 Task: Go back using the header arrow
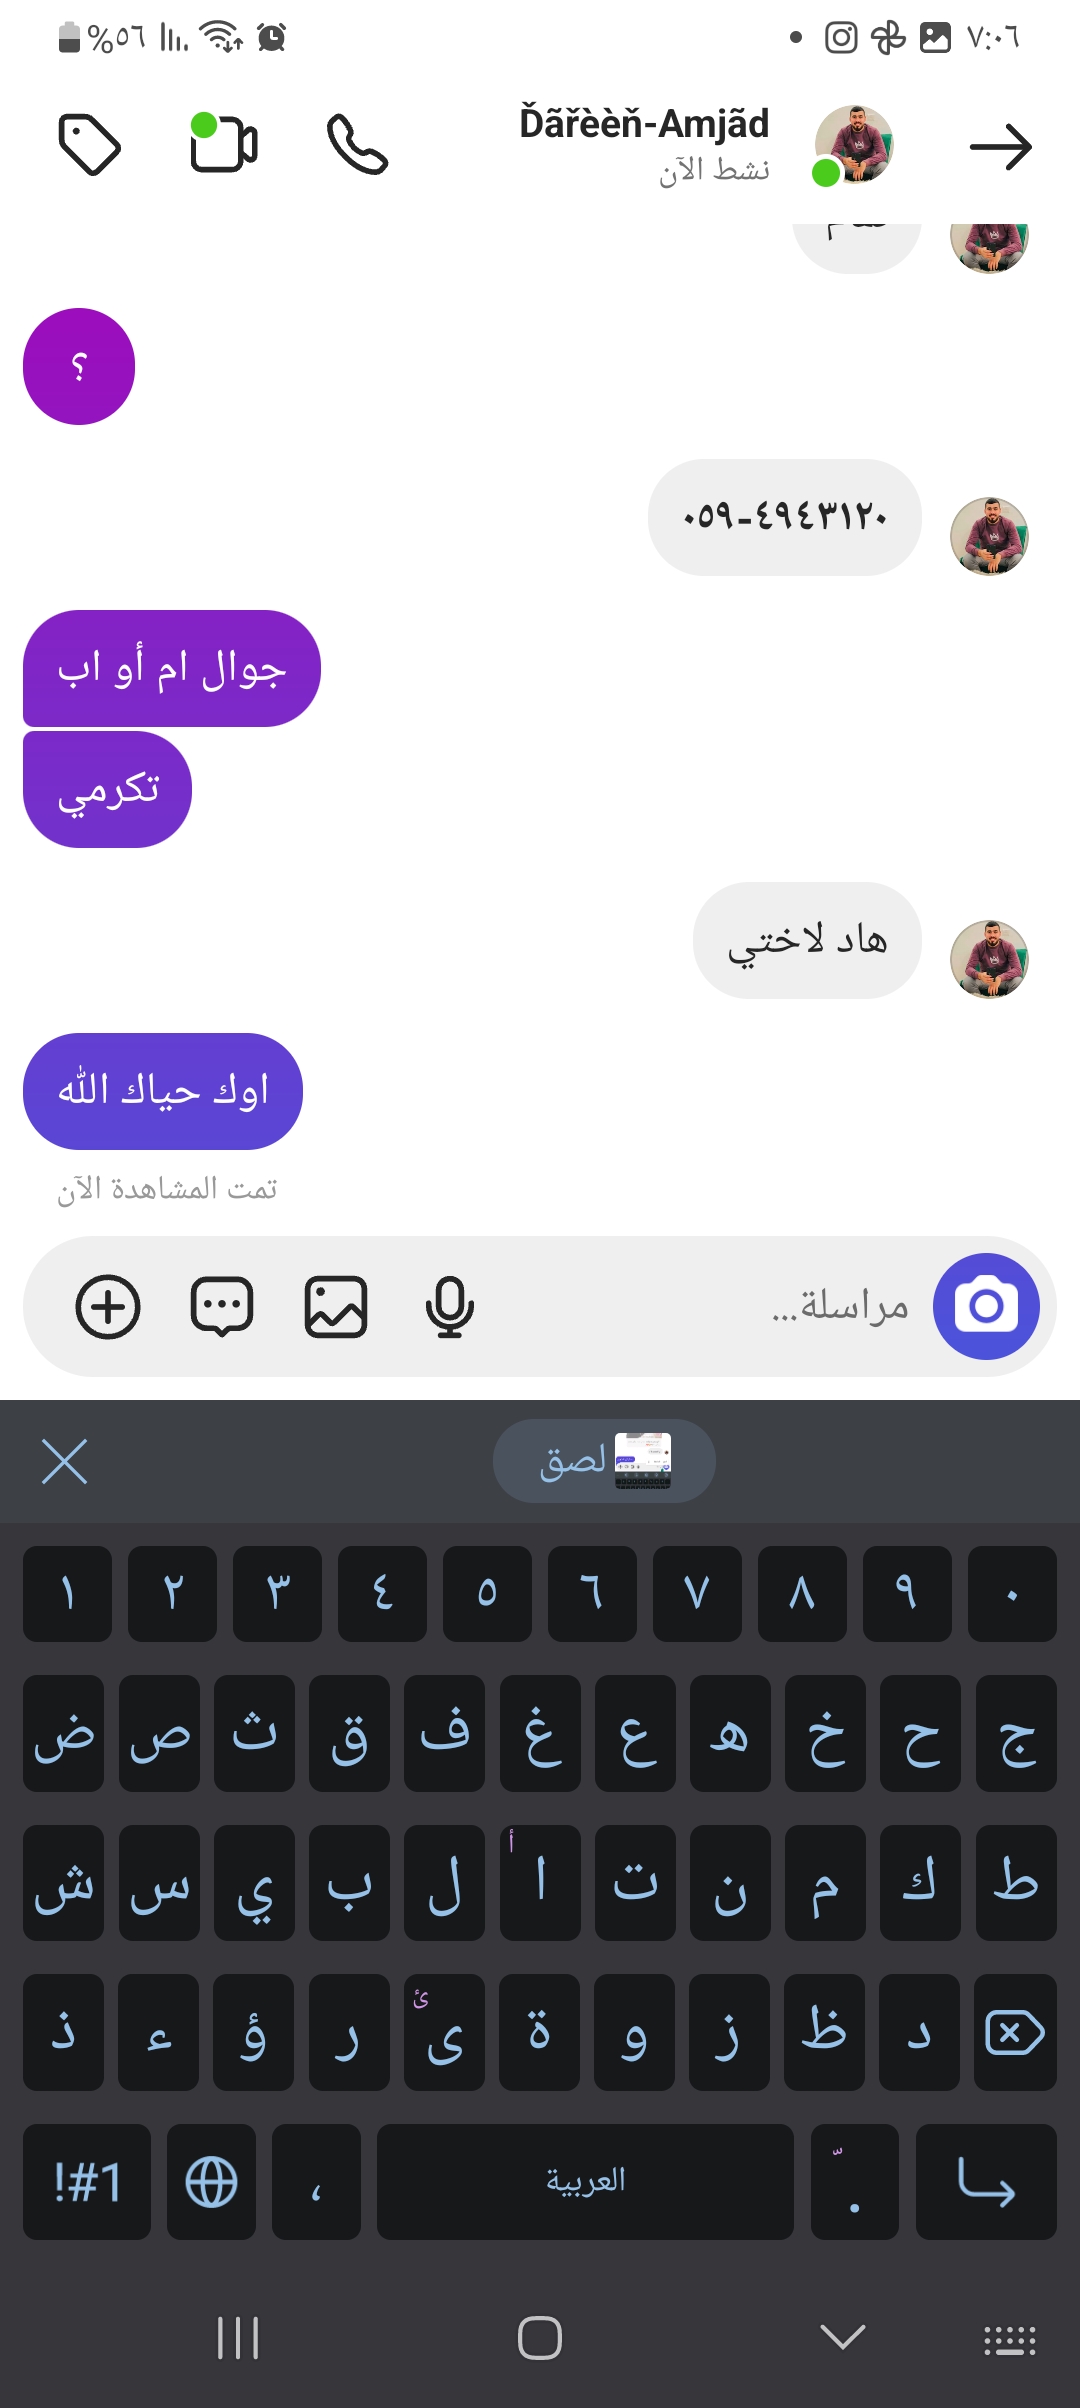coord(1000,147)
